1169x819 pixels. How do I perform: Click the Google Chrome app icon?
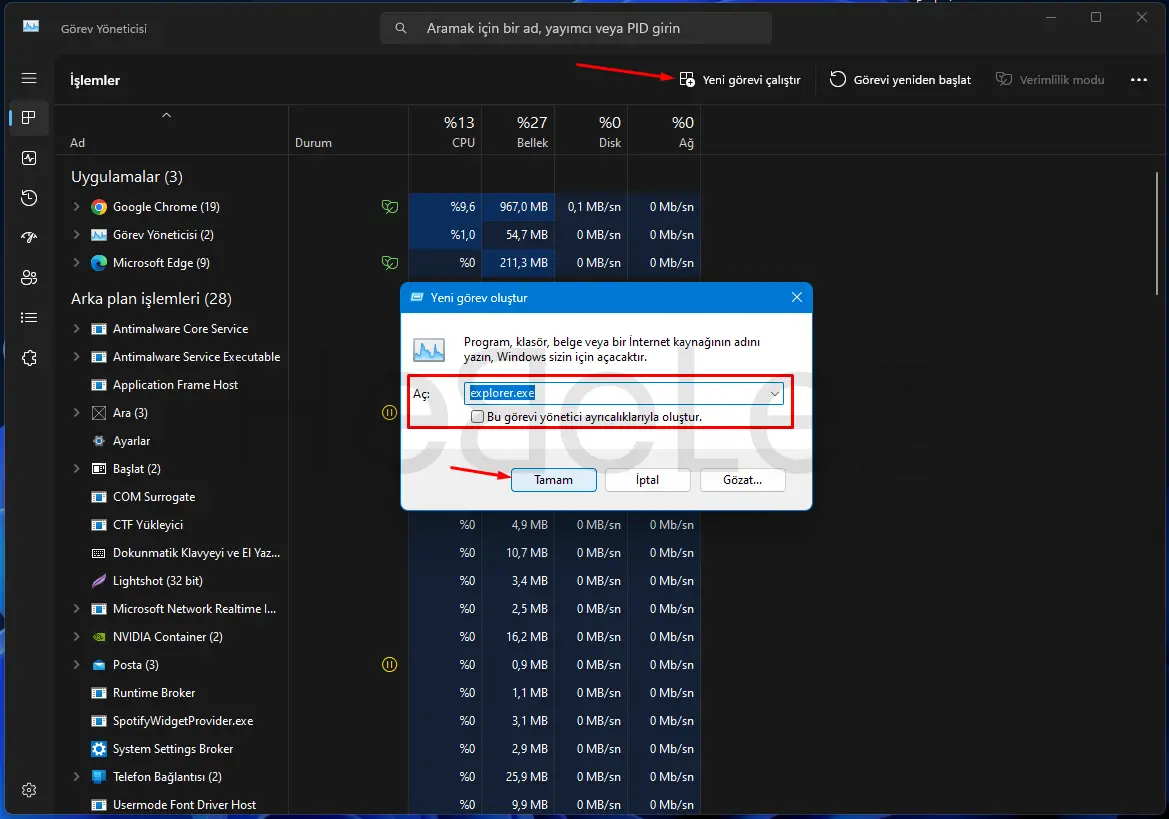[98, 207]
